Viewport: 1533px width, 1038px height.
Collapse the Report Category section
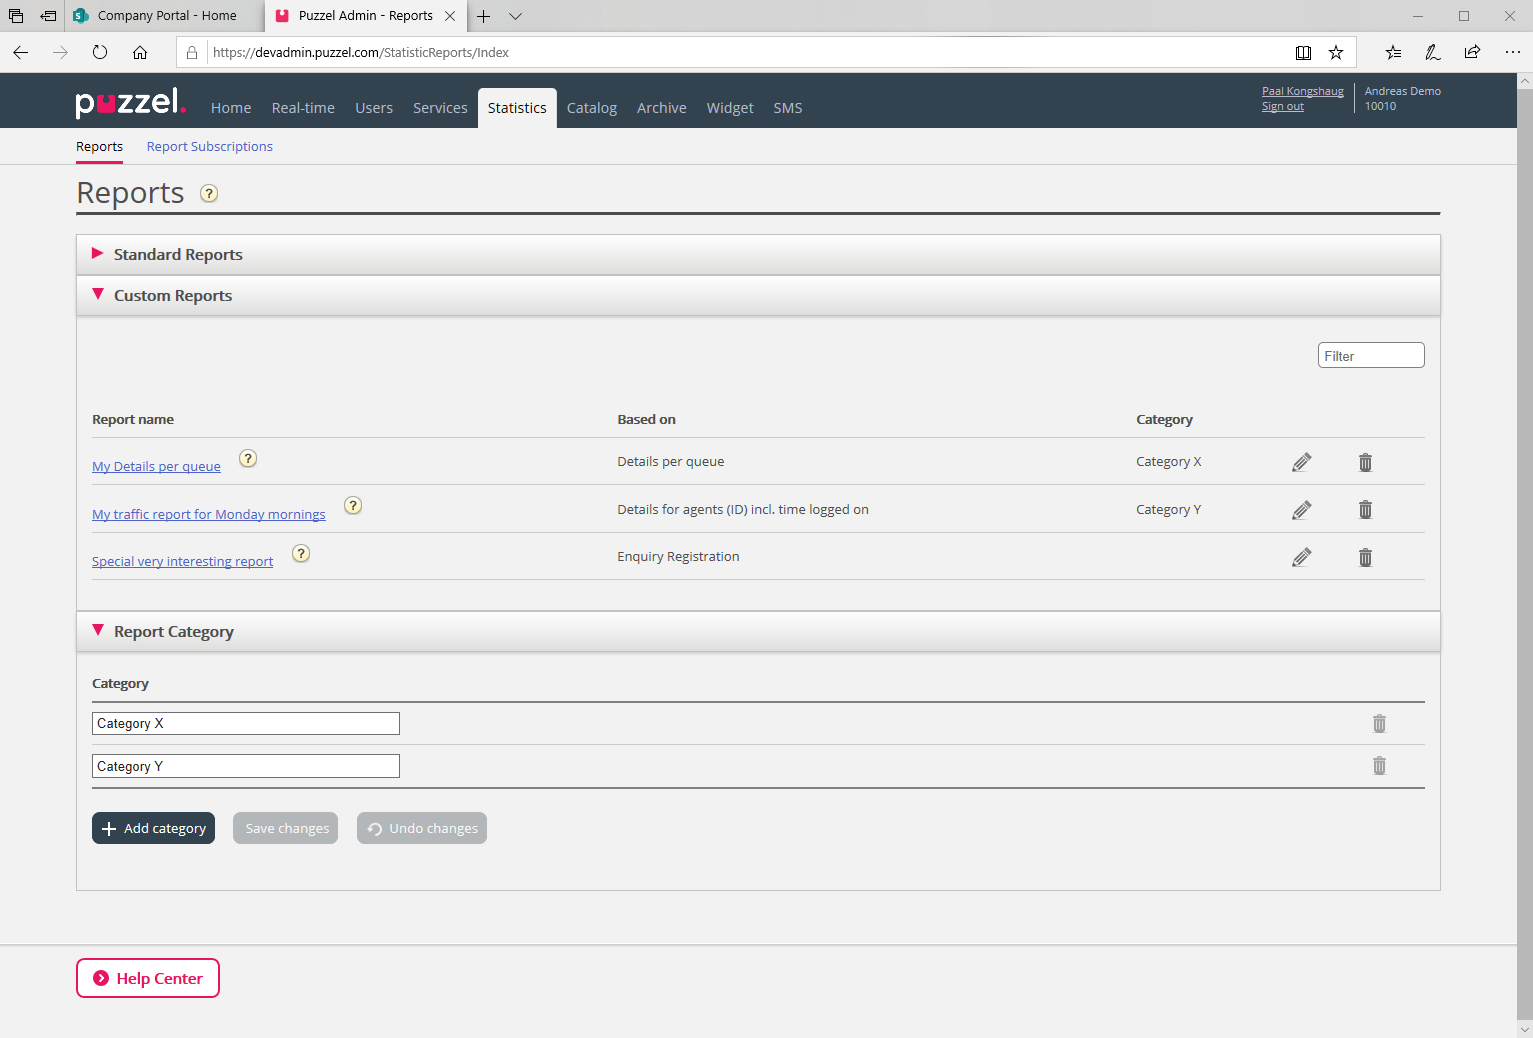[x=173, y=632]
